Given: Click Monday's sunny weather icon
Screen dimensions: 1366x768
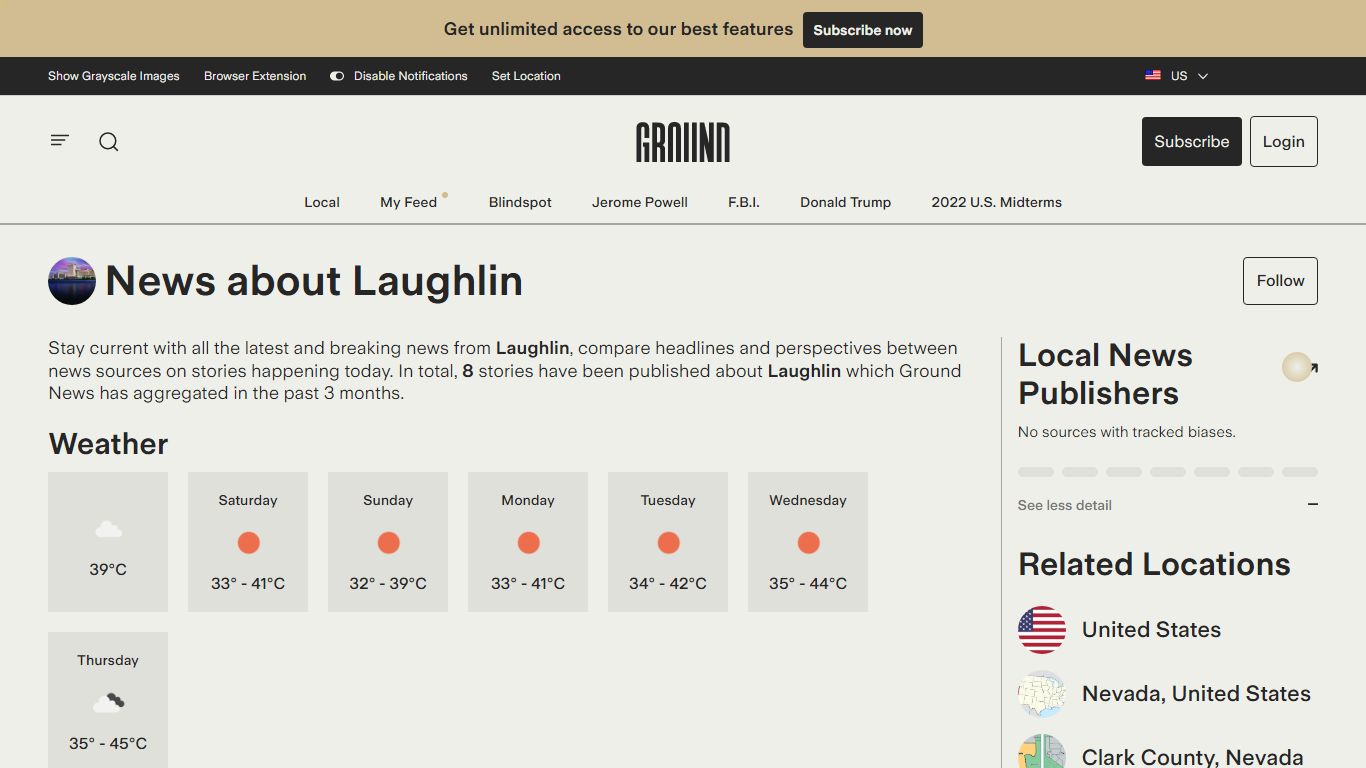Looking at the screenshot, I should 528,543.
